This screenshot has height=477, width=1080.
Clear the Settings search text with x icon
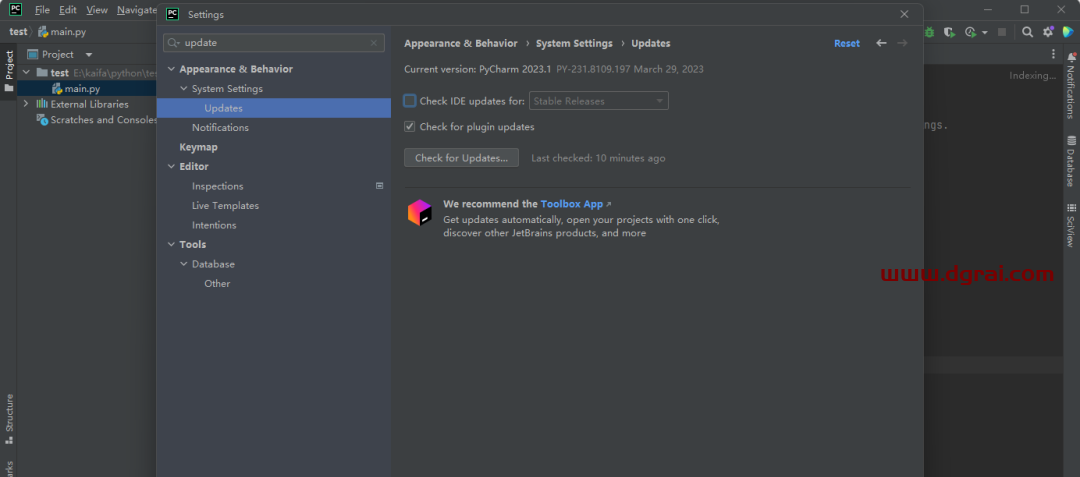373,43
